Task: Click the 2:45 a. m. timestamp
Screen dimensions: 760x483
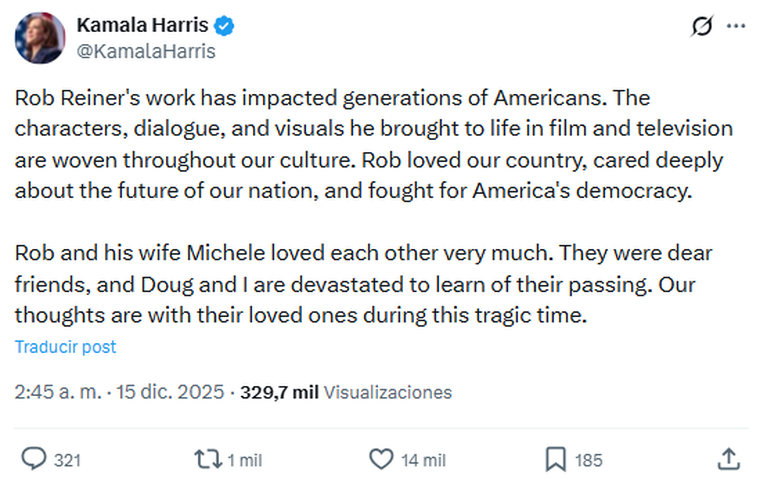Action: click(58, 392)
